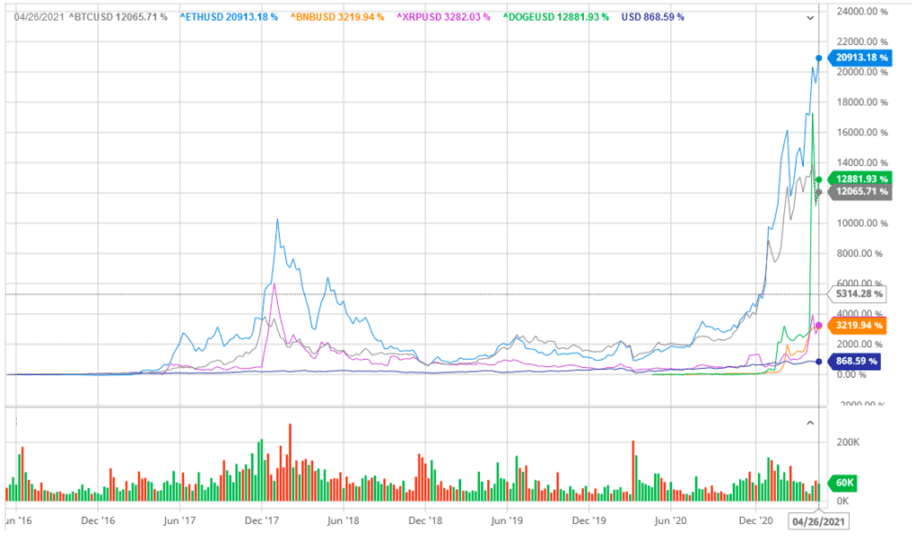Click the blue 20913.18 % price label
The width and height of the screenshot is (924, 542).
point(860,58)
